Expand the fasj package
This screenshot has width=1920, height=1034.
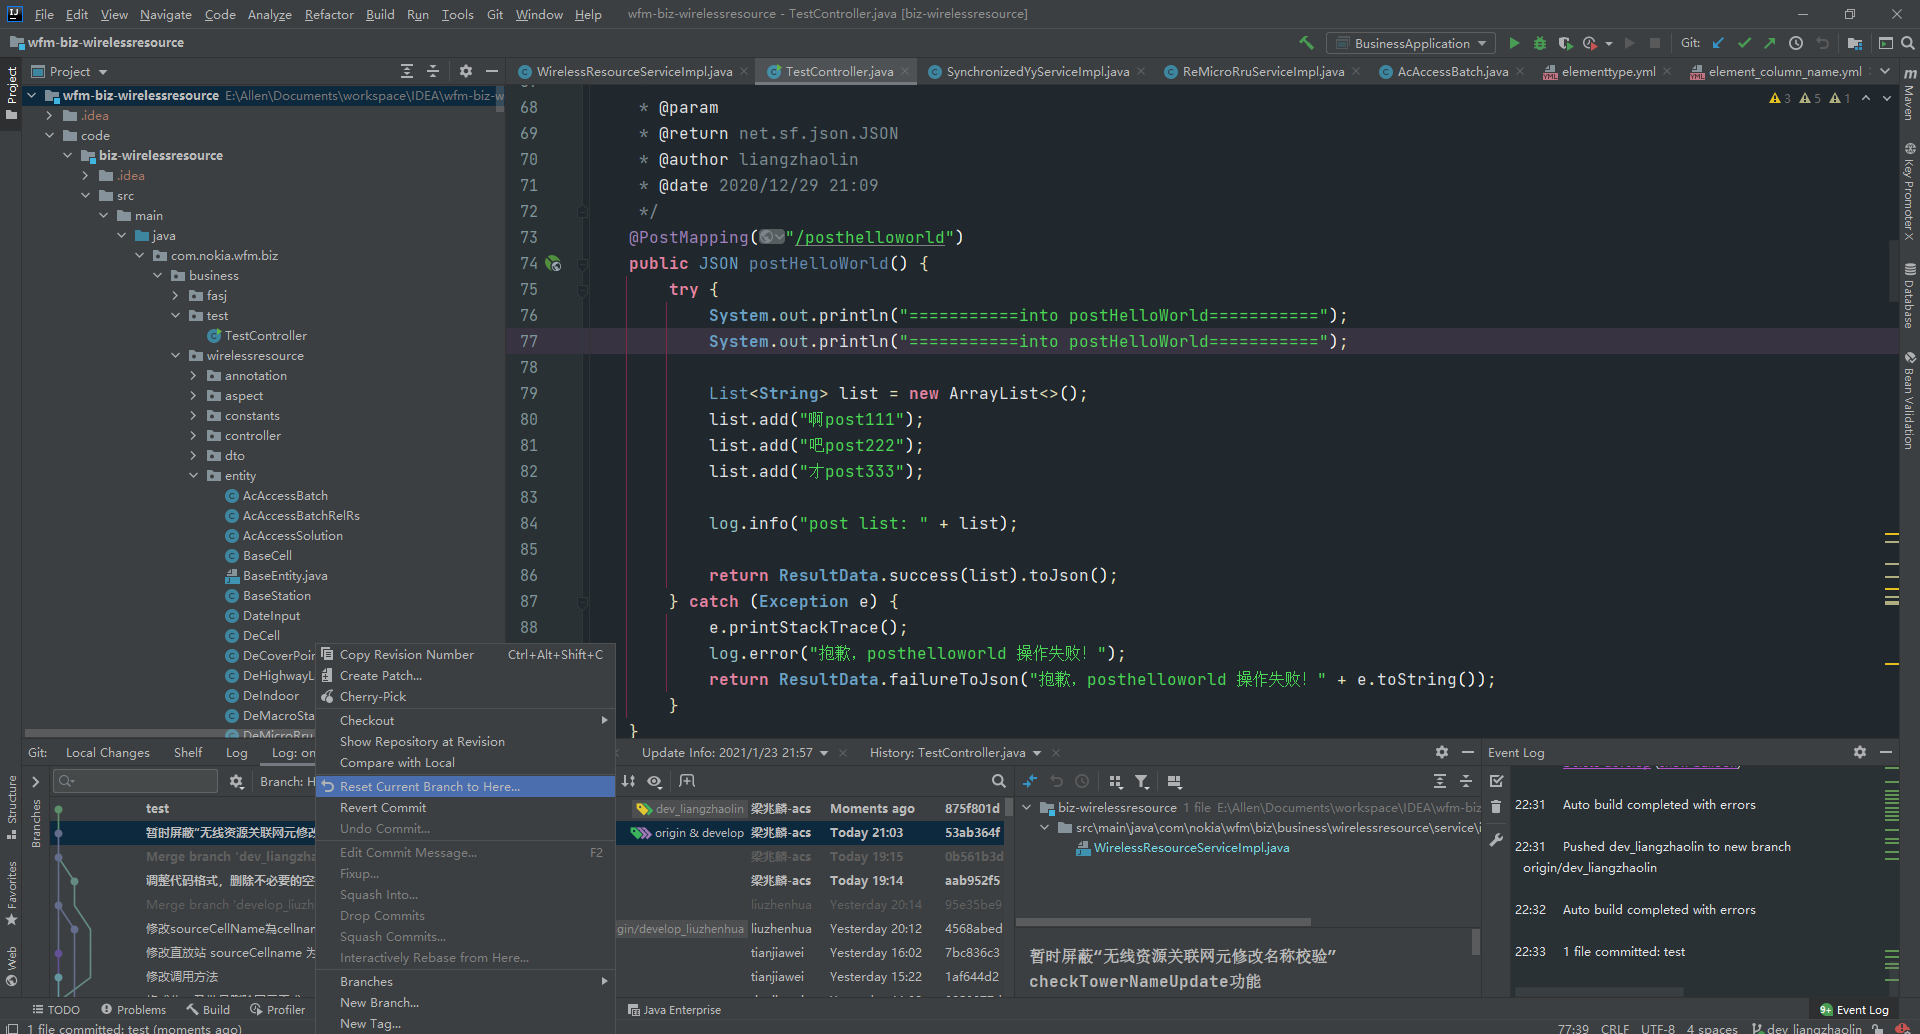tap(175, 295)
